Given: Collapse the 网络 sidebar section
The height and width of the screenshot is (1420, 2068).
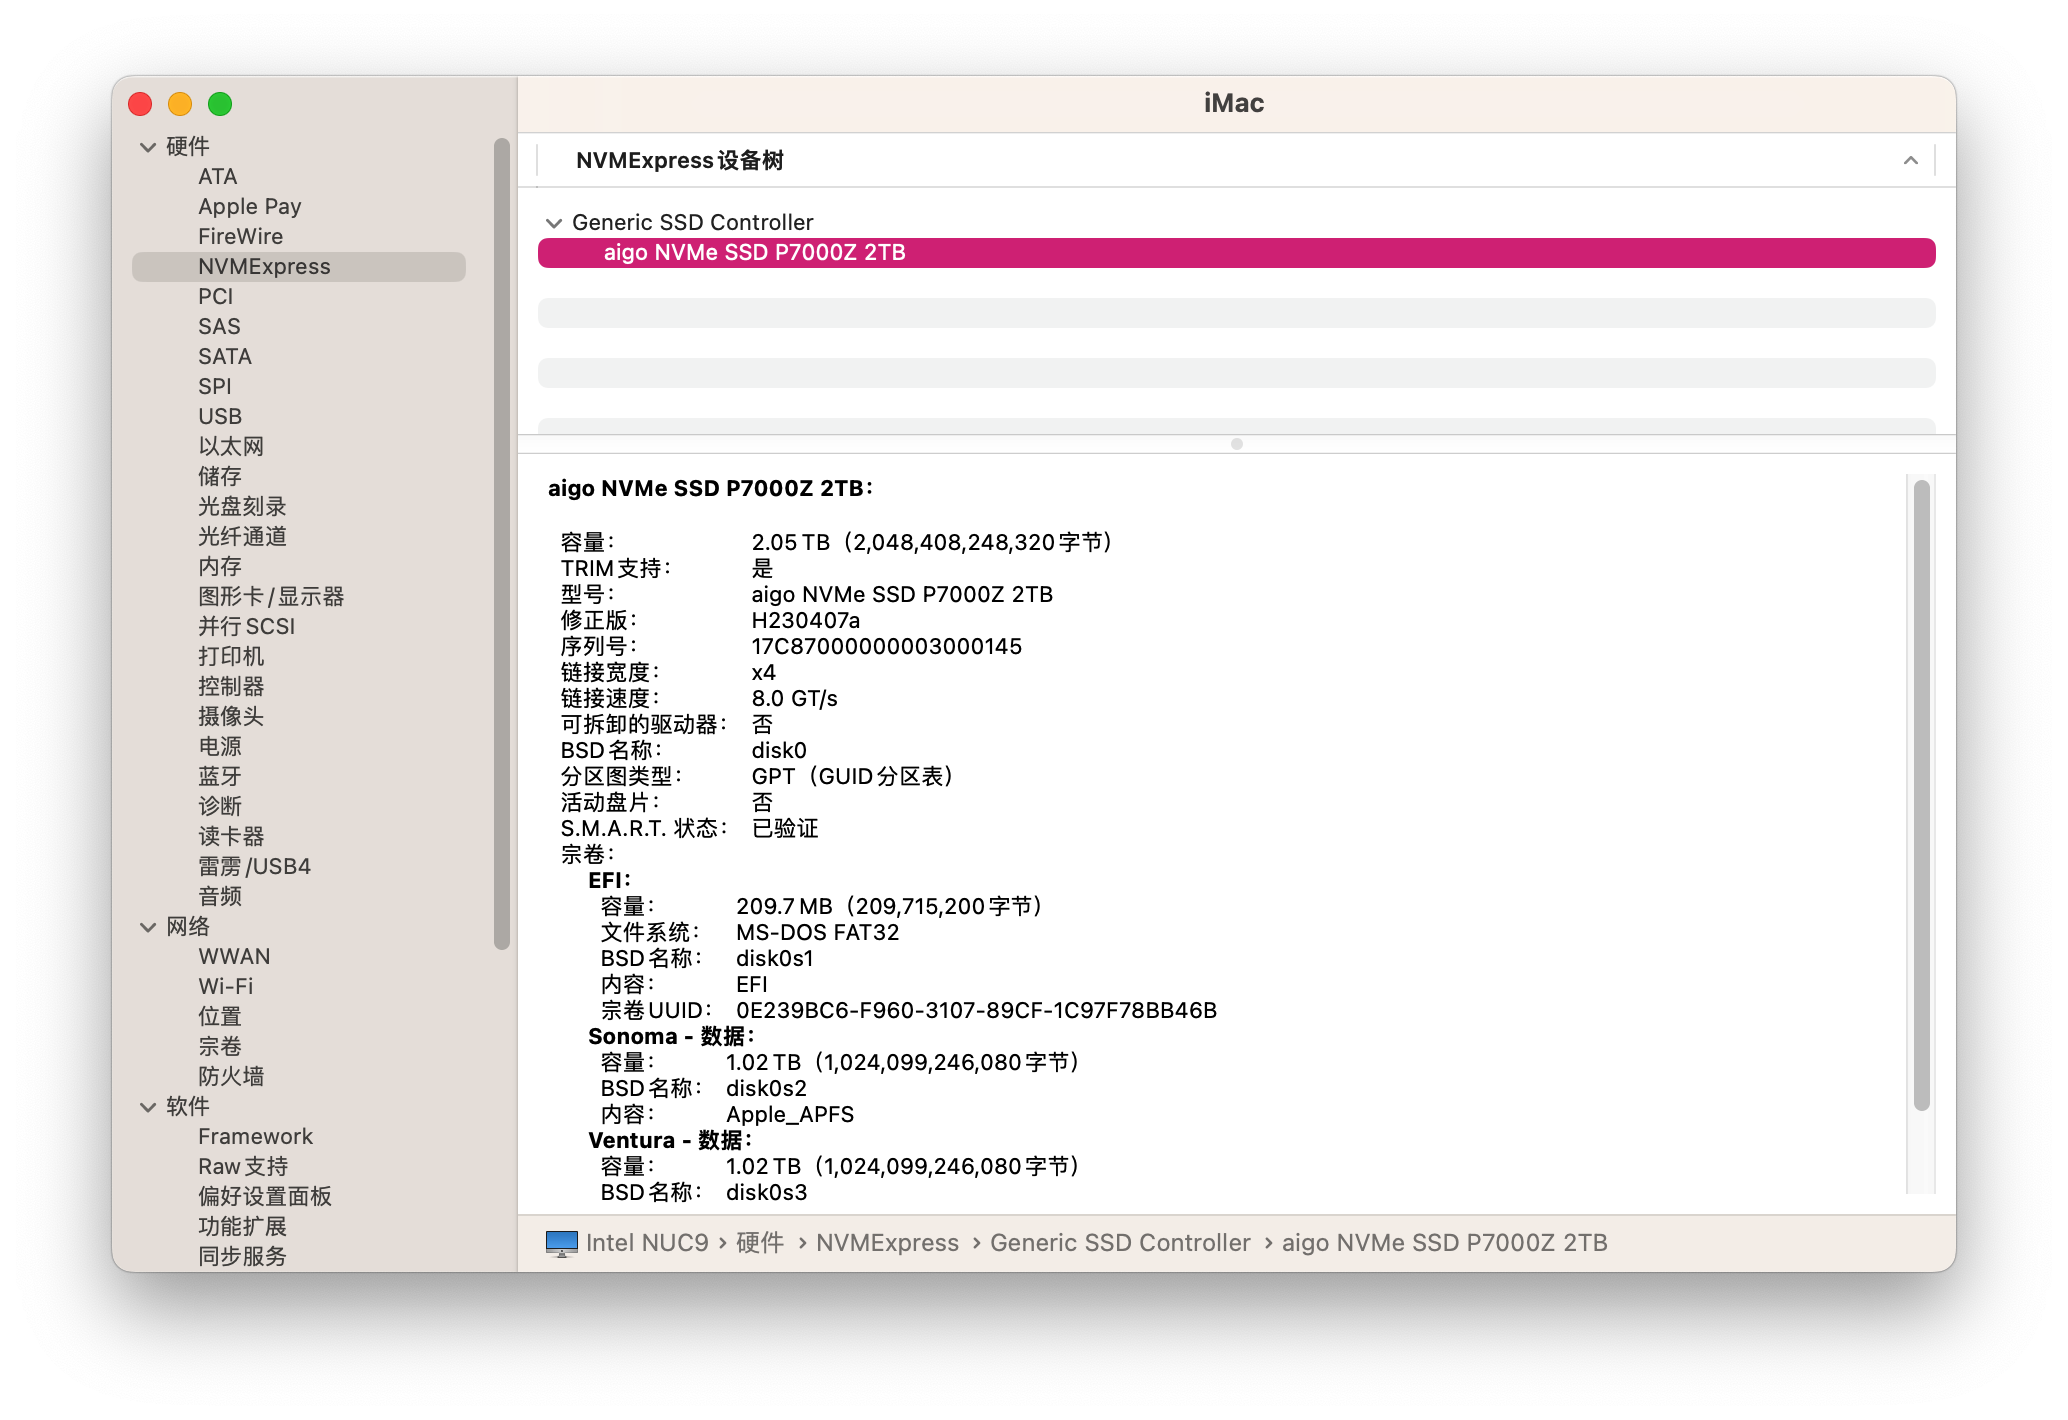Looking at the screenshot, I should tap(148, 927).
